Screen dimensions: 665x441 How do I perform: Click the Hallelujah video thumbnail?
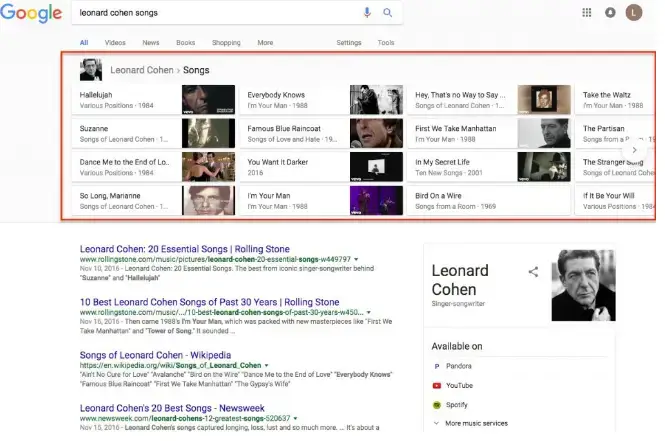tap(208, 100)
